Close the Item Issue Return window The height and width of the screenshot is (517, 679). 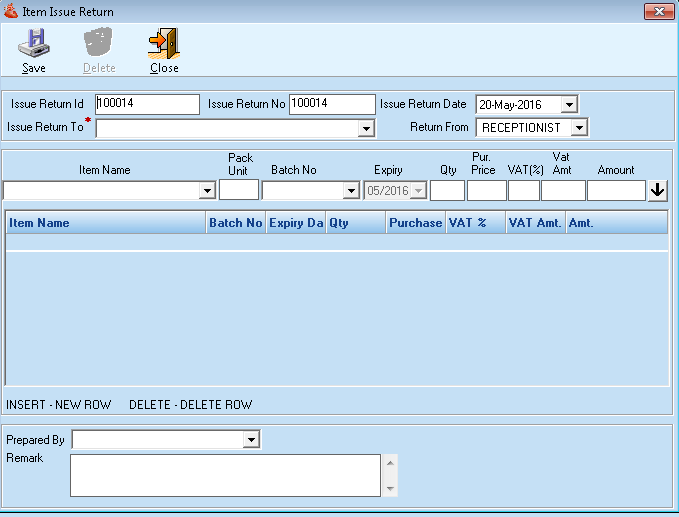click(656, 11)
